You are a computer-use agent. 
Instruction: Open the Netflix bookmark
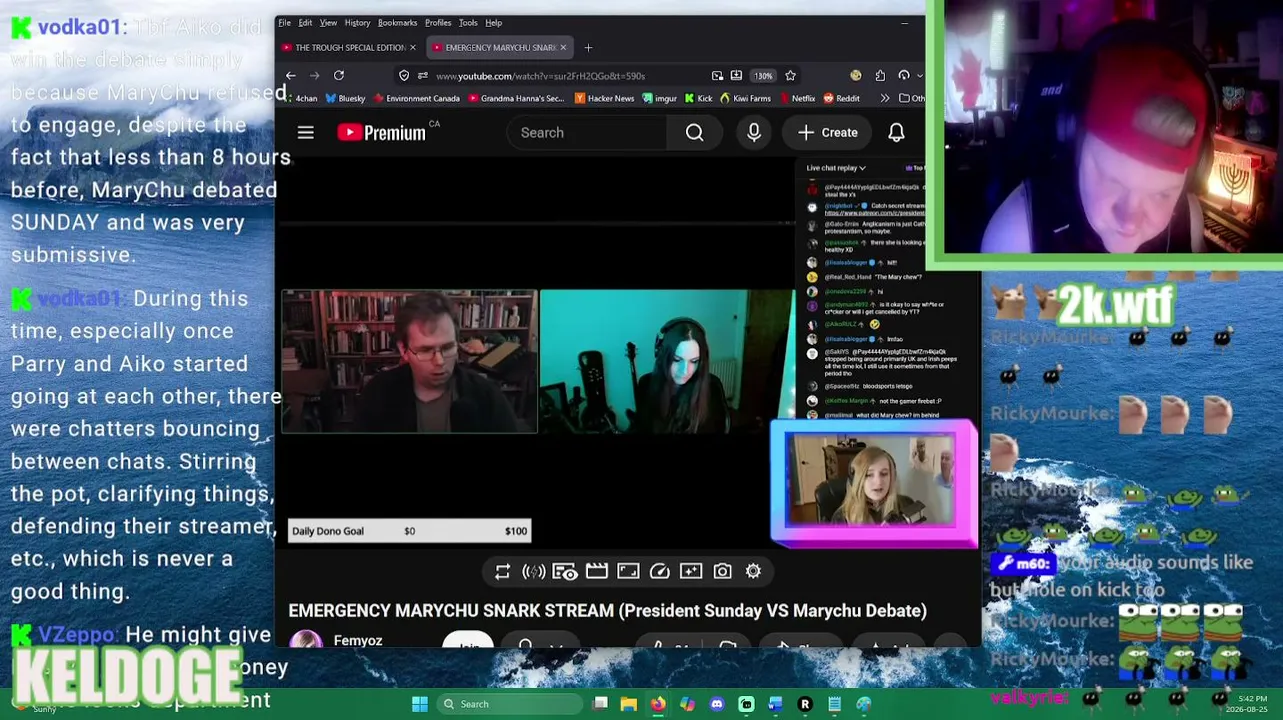(796, 98)
